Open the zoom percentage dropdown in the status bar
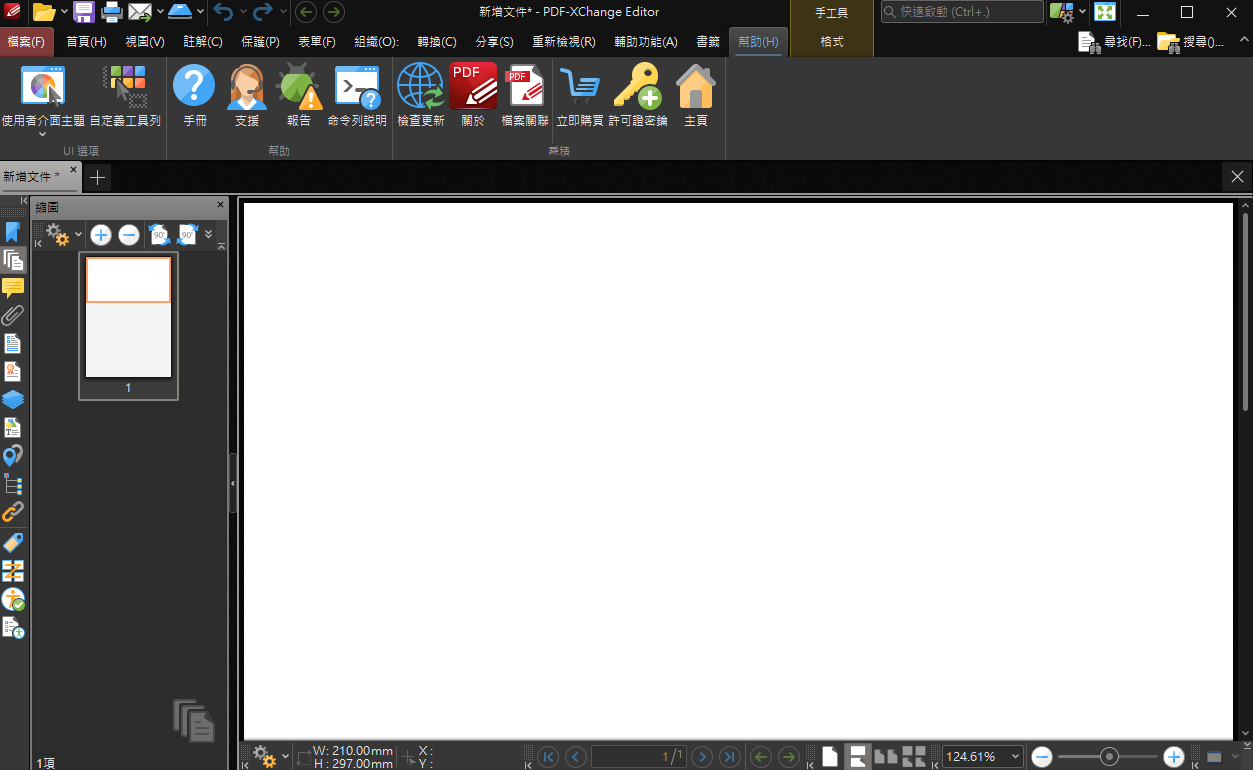This screenshot has width=1253, height=770. coord(1017,756)
